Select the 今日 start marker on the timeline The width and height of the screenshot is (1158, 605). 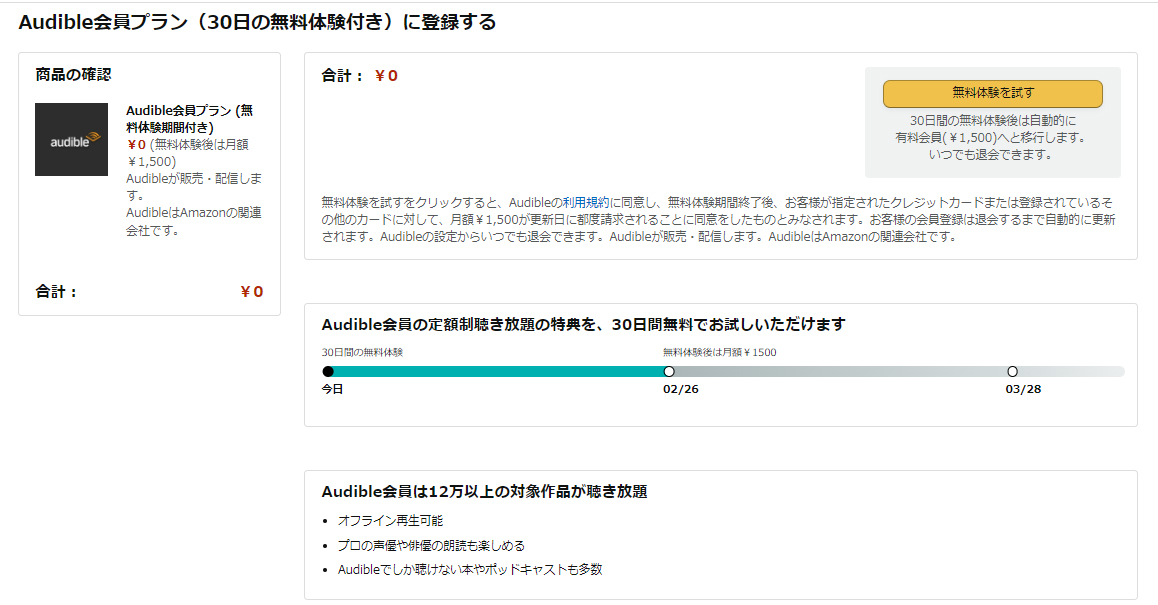(329, 372)
